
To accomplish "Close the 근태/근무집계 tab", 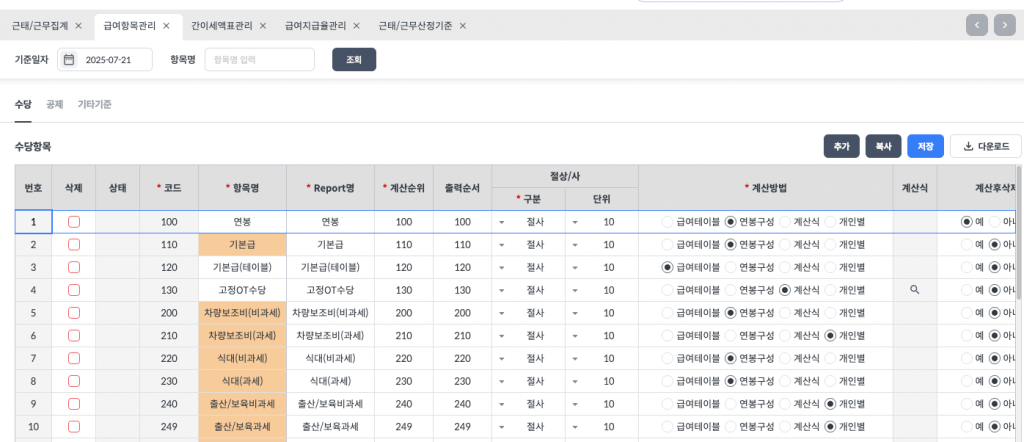I will click(x=78, y=26).
